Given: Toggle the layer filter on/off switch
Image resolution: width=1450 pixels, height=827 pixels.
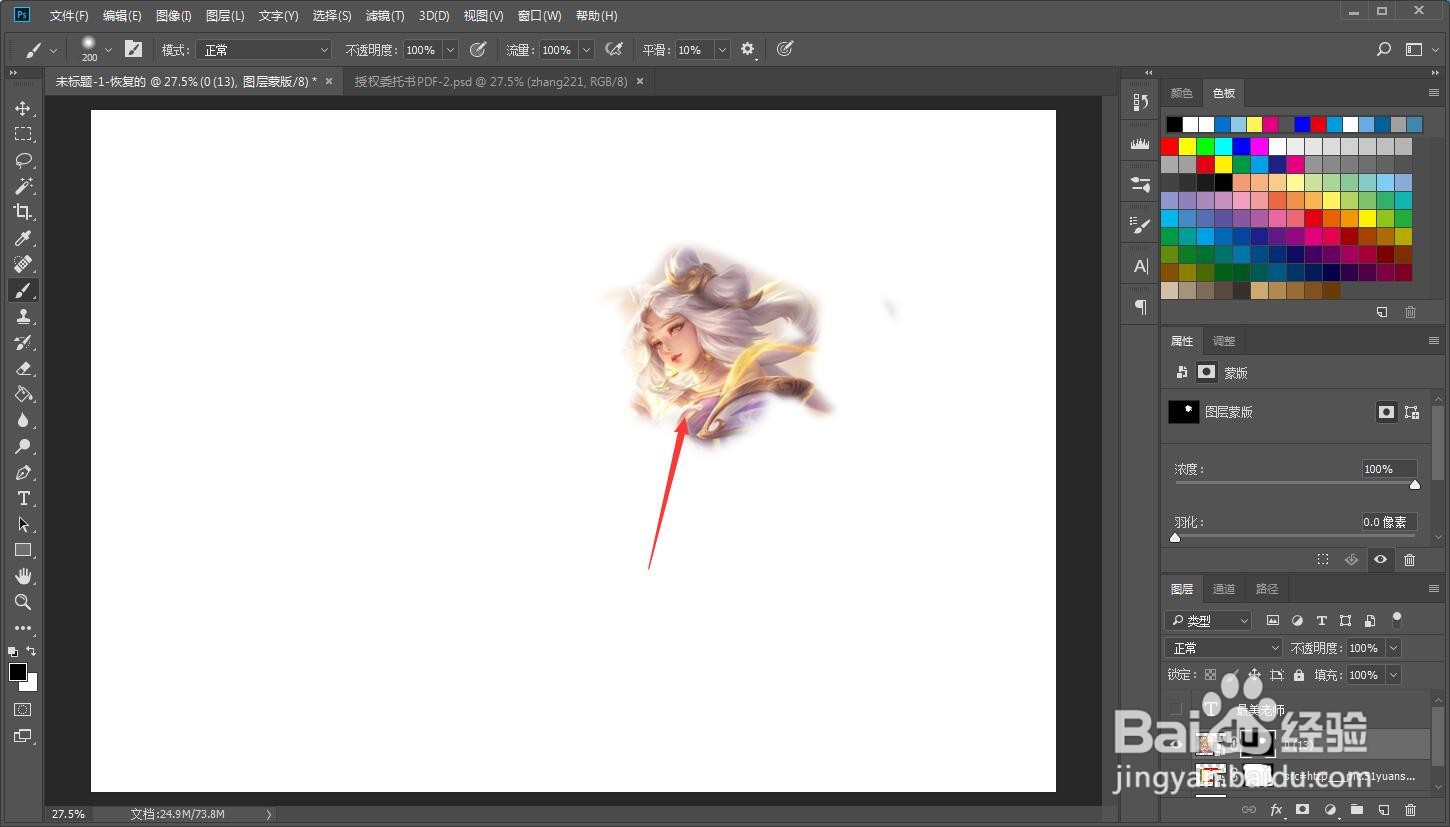Looking at the screenshot, I should [x=1397, y=620].
